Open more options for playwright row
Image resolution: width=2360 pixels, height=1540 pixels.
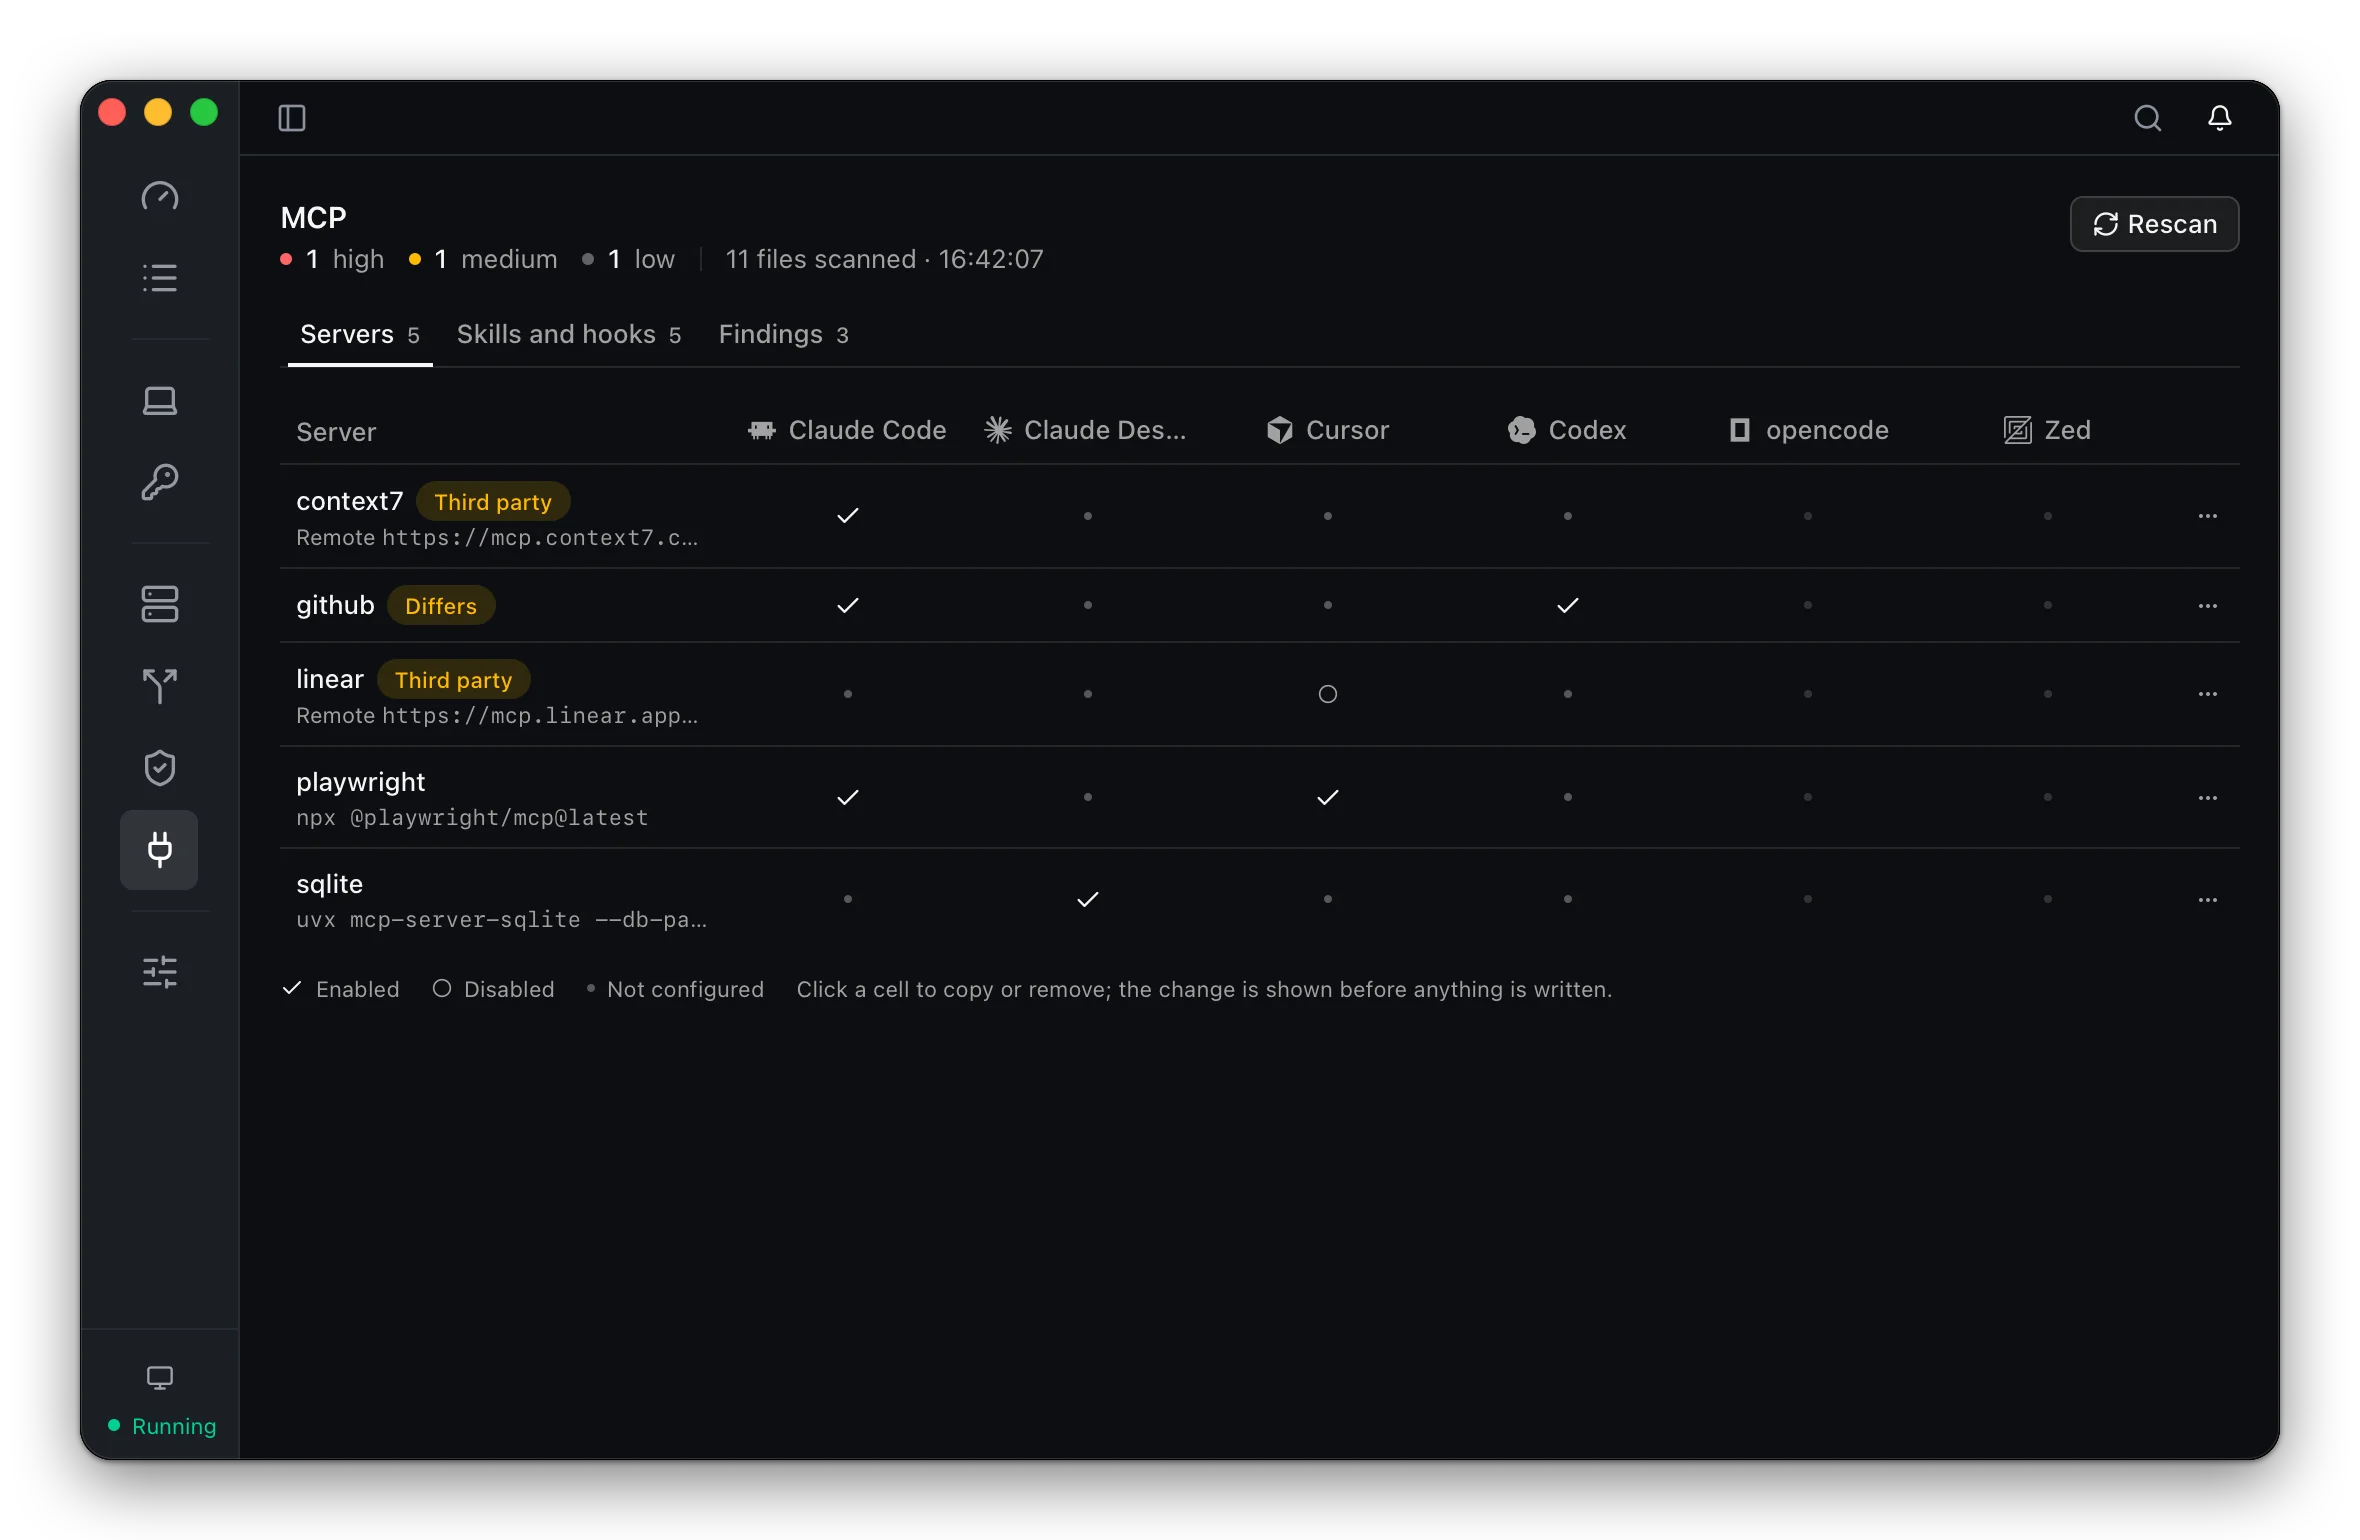[x=2208, y=798]
